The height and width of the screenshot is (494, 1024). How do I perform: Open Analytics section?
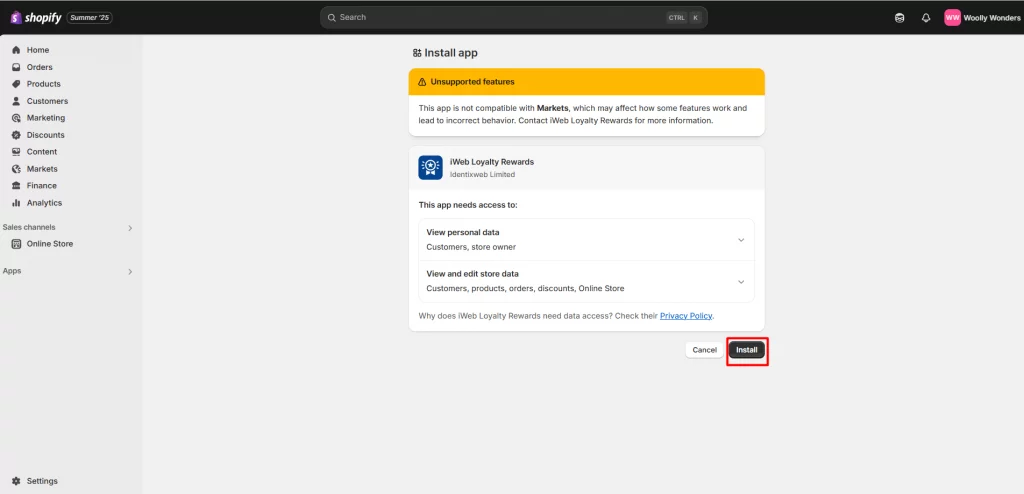(x=44, y=203)
